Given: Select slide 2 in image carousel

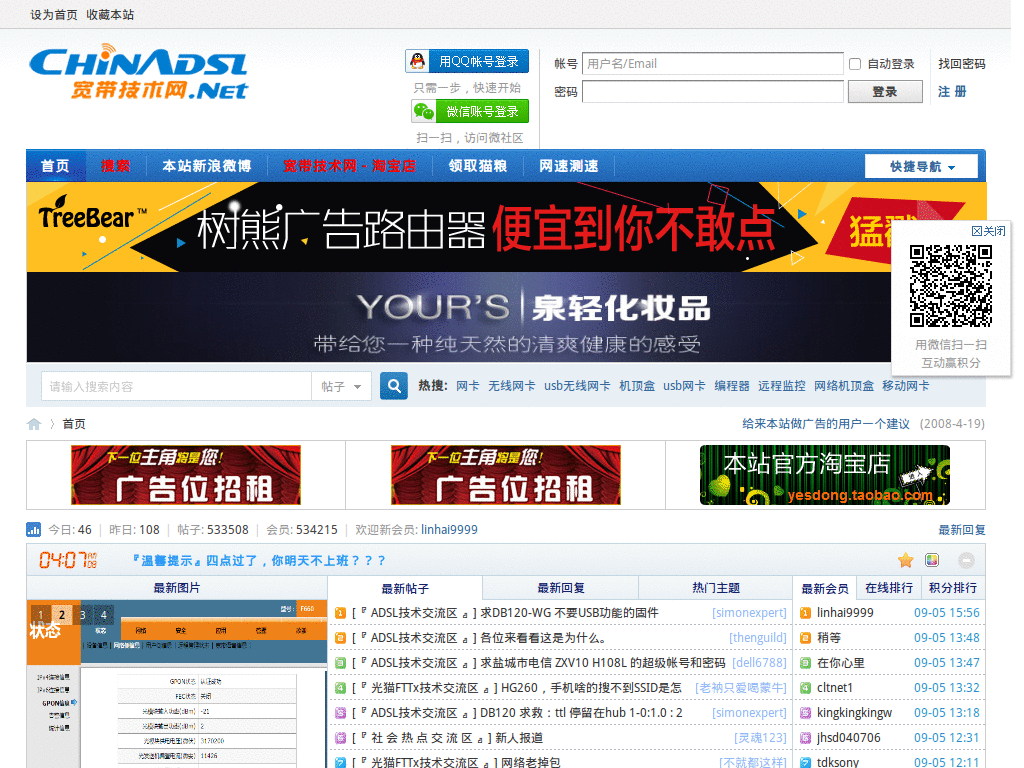Looking at the screenshot, I should (61, 615).
